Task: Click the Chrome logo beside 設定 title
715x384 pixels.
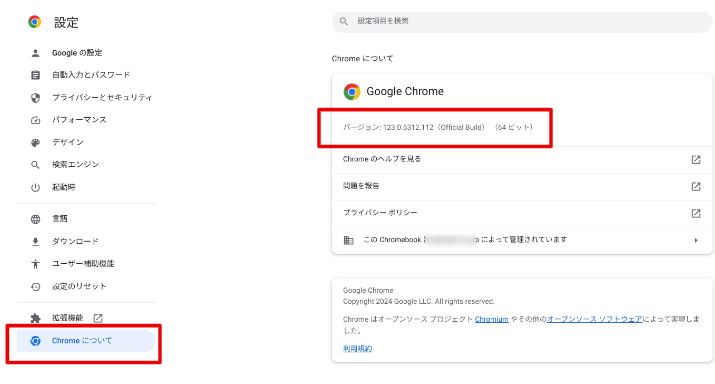Action: (x=35, y=22)
